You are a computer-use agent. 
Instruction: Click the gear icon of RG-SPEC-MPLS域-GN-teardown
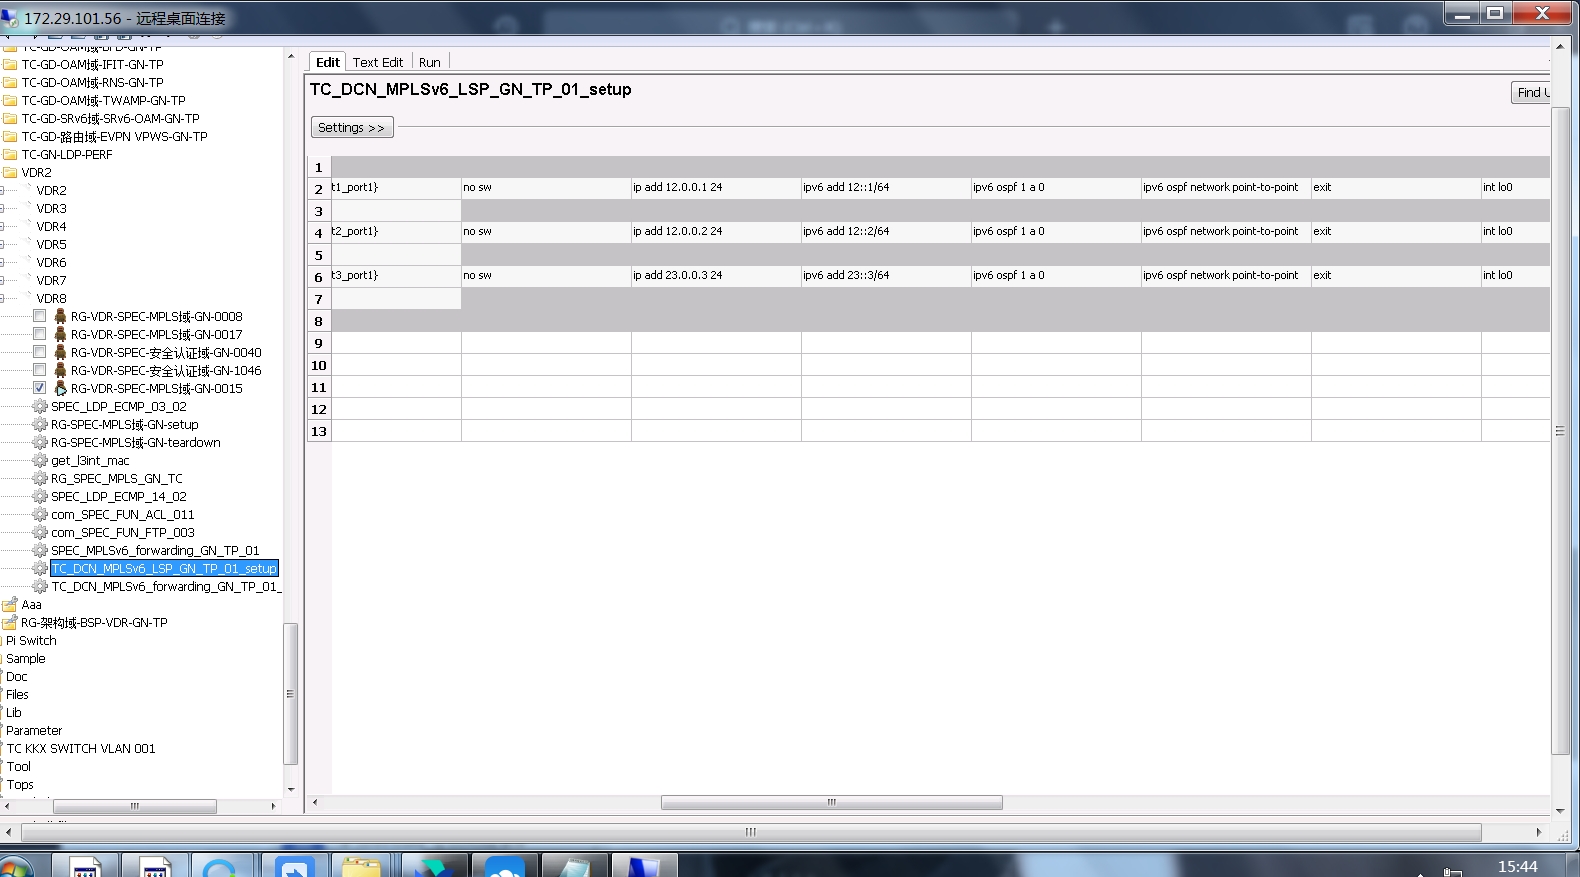40,442
